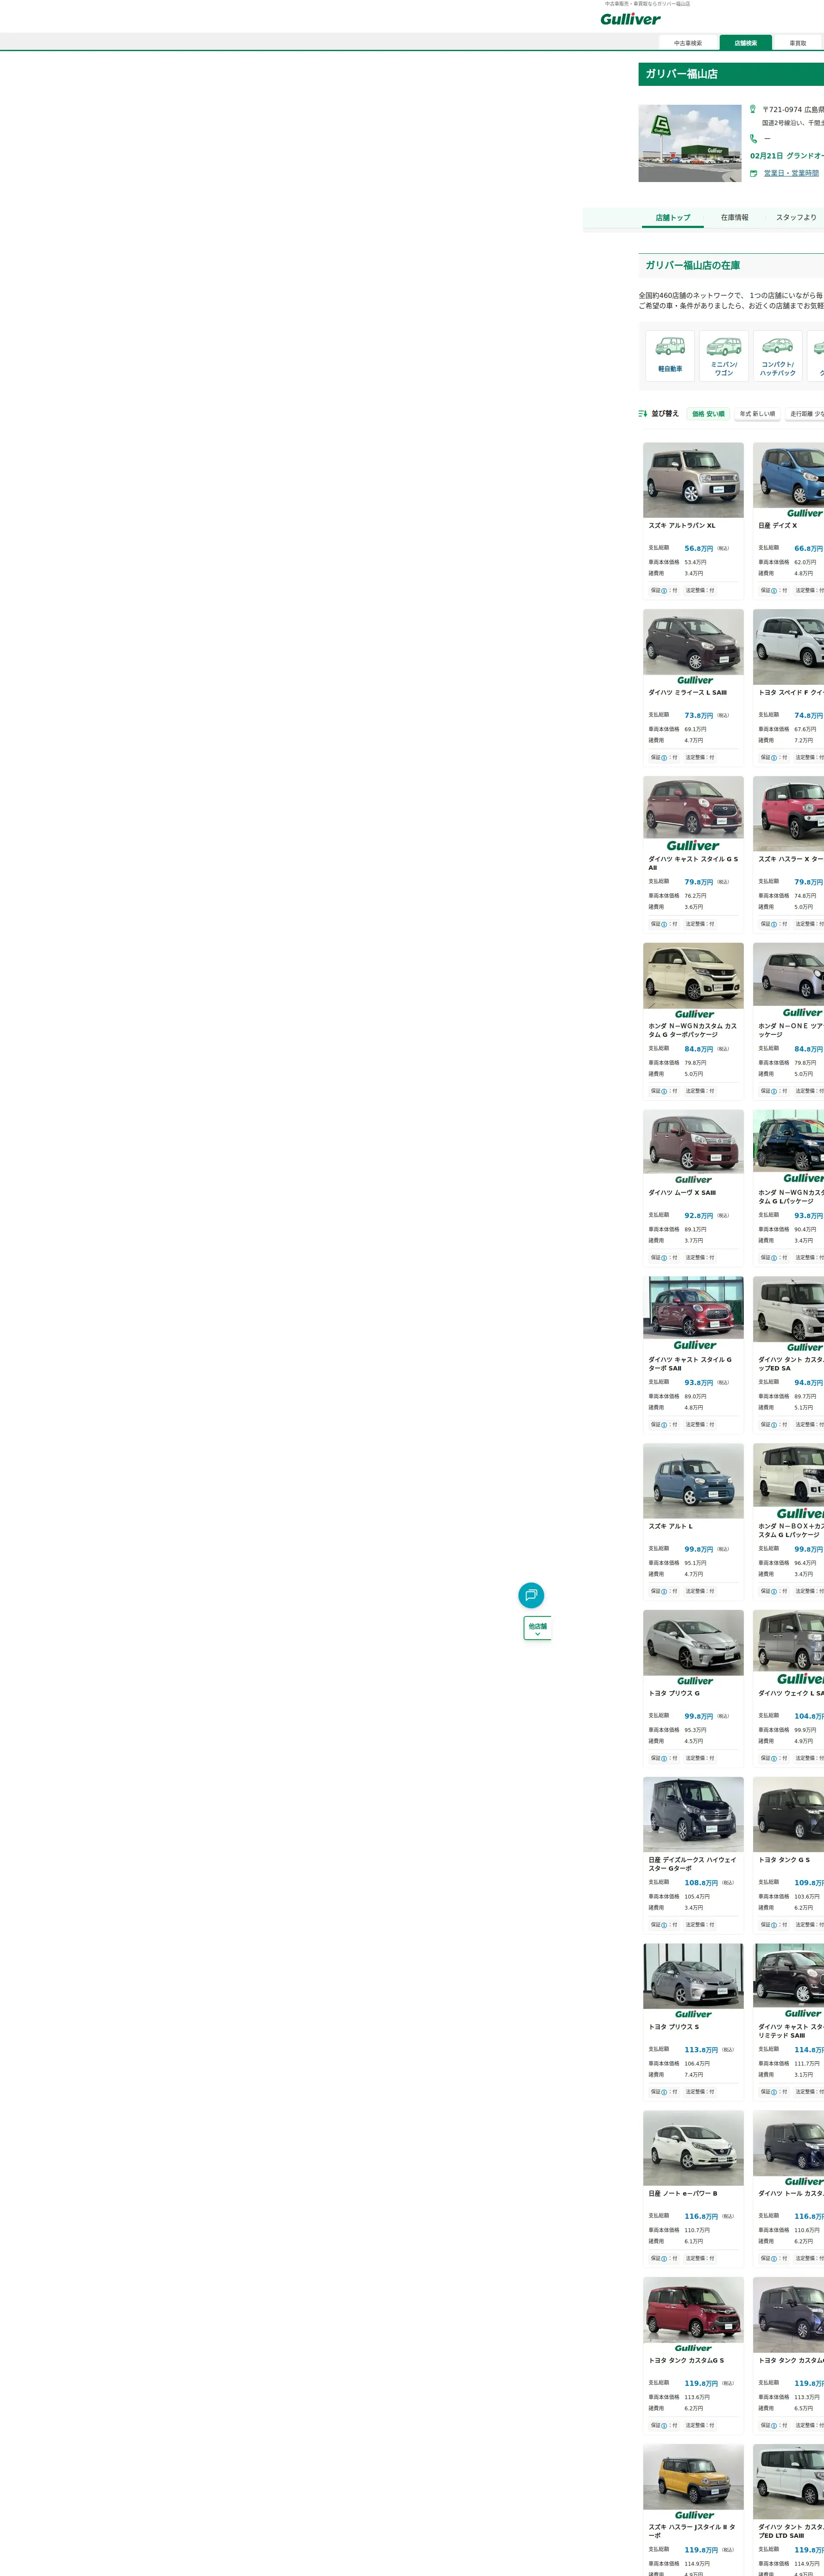Open 保証 info icon on トヨタ プリウス G card
The width and height of the screenshot is (824, 2576).
pyautogui.click(x=664, y=1758)
